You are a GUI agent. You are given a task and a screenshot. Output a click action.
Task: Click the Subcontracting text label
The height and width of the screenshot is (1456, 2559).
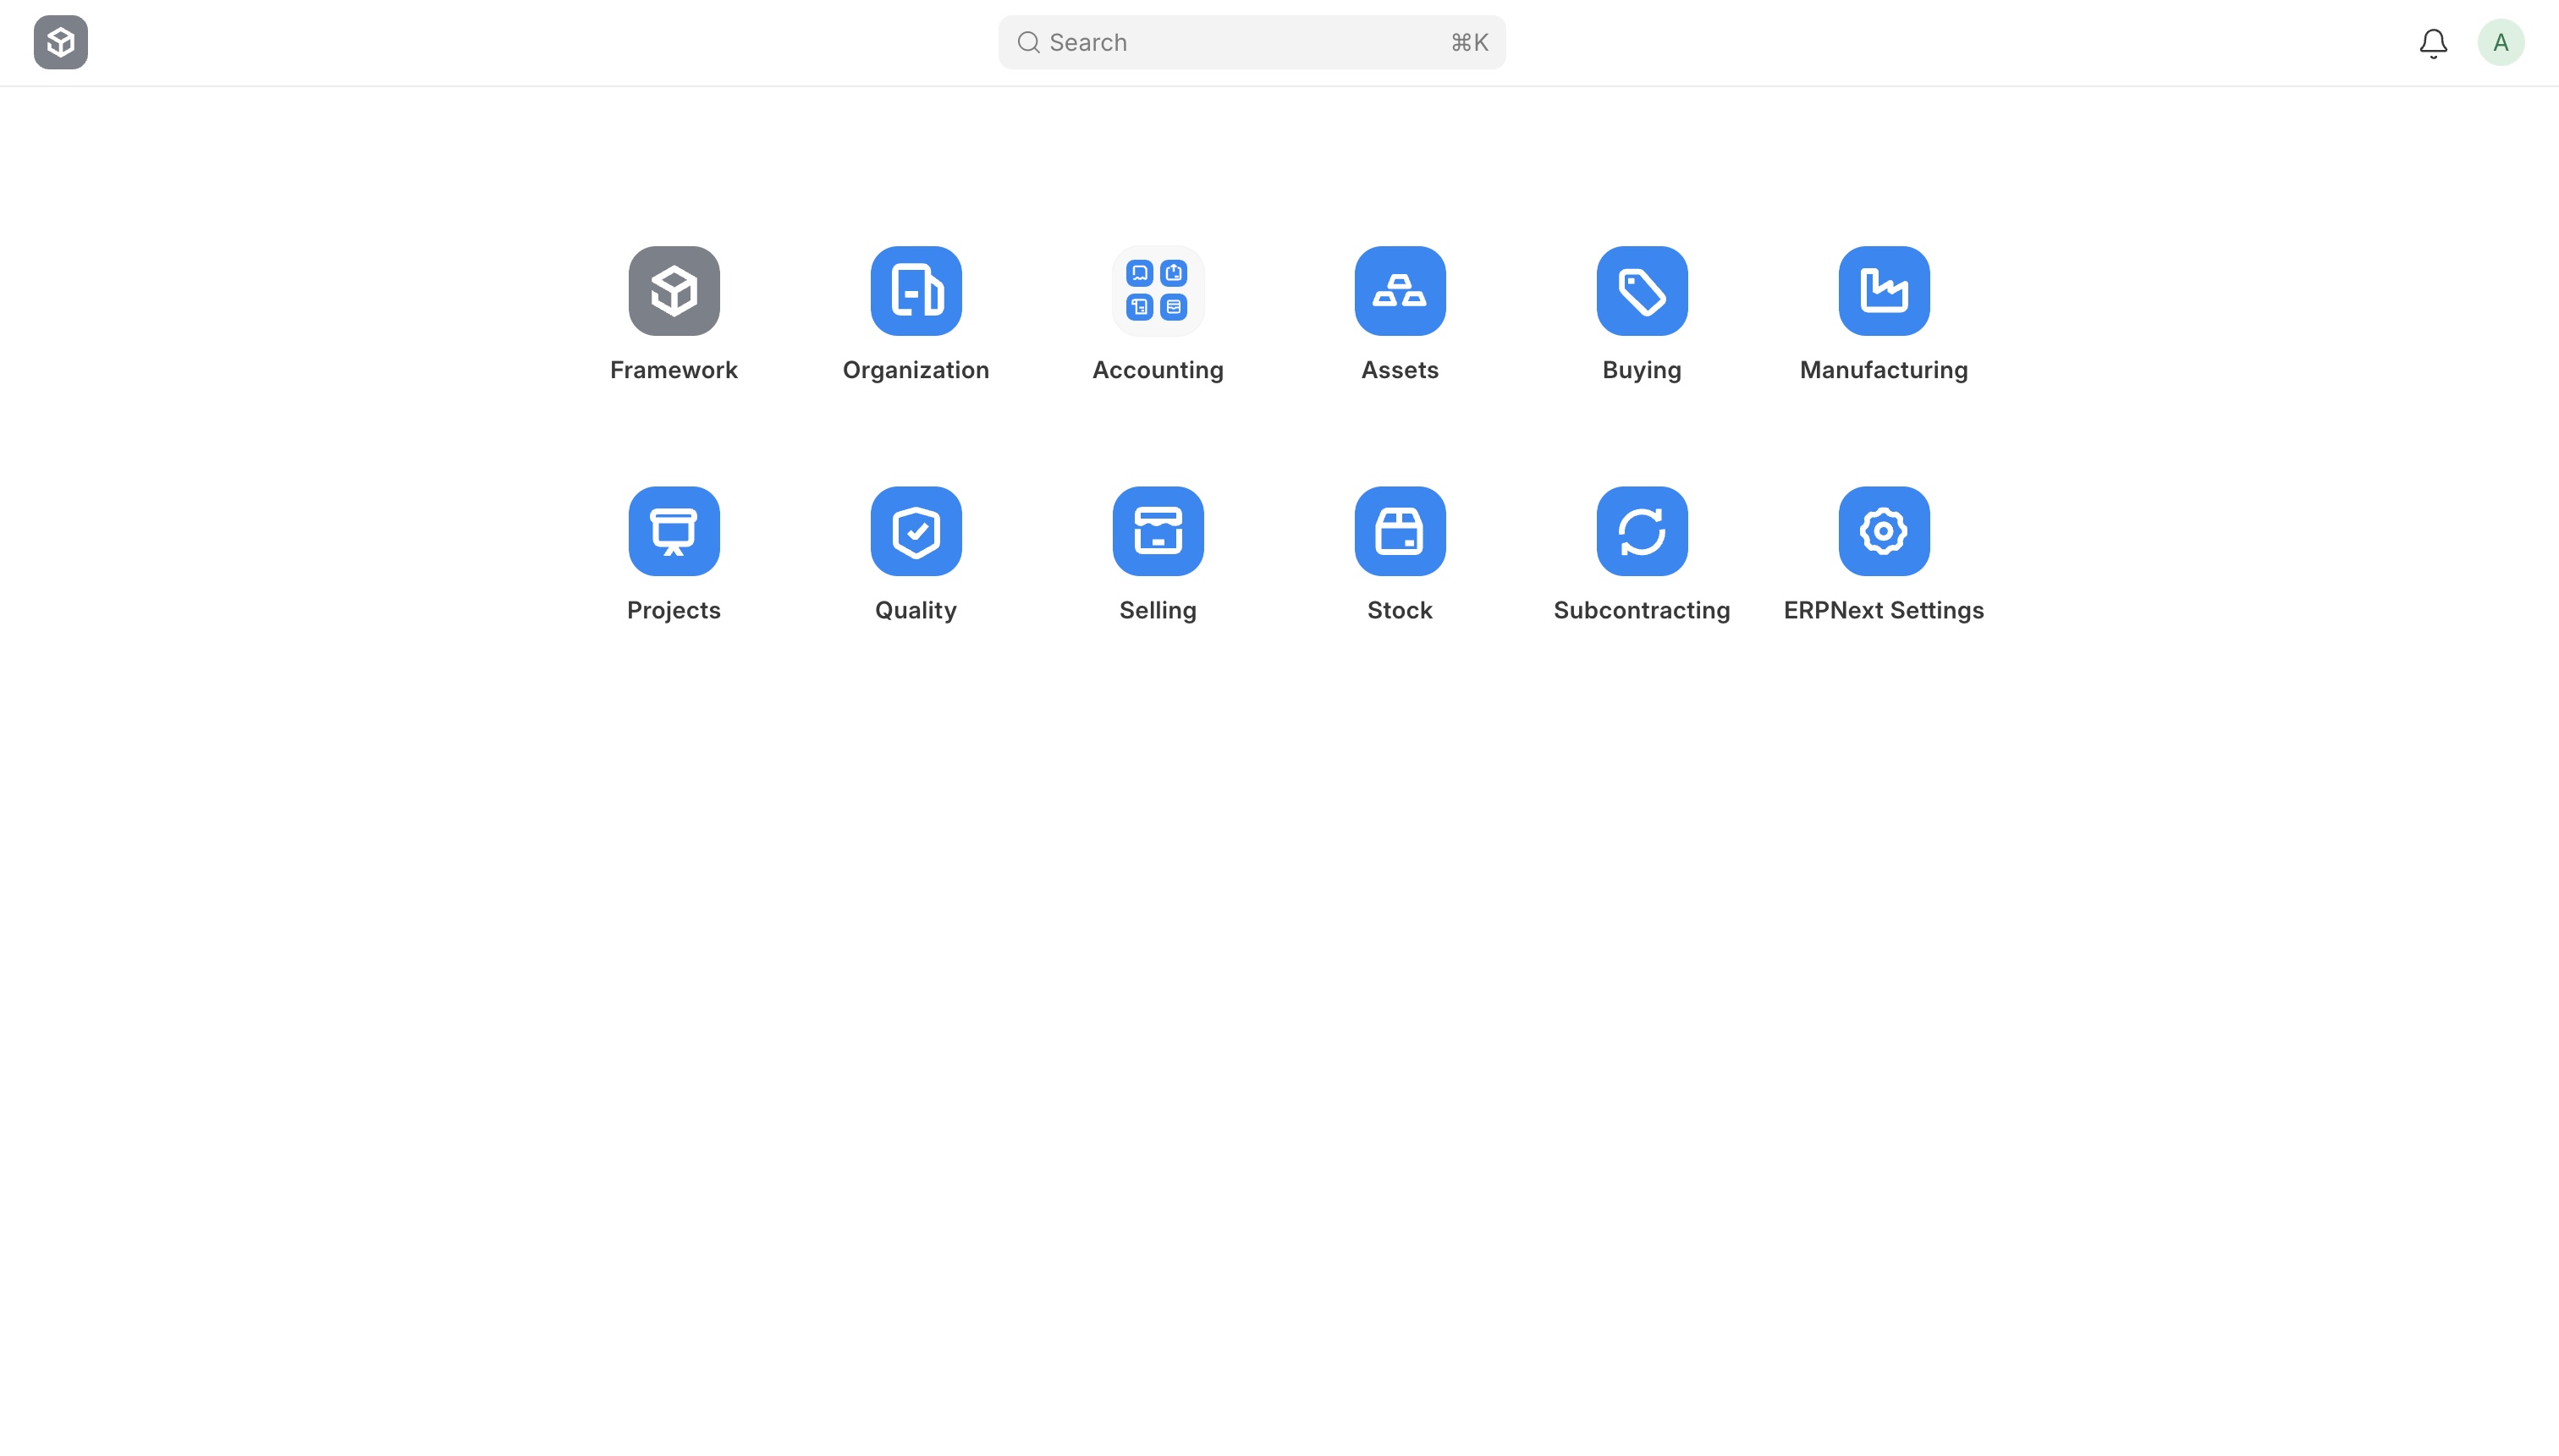(x=1642, y=610)
